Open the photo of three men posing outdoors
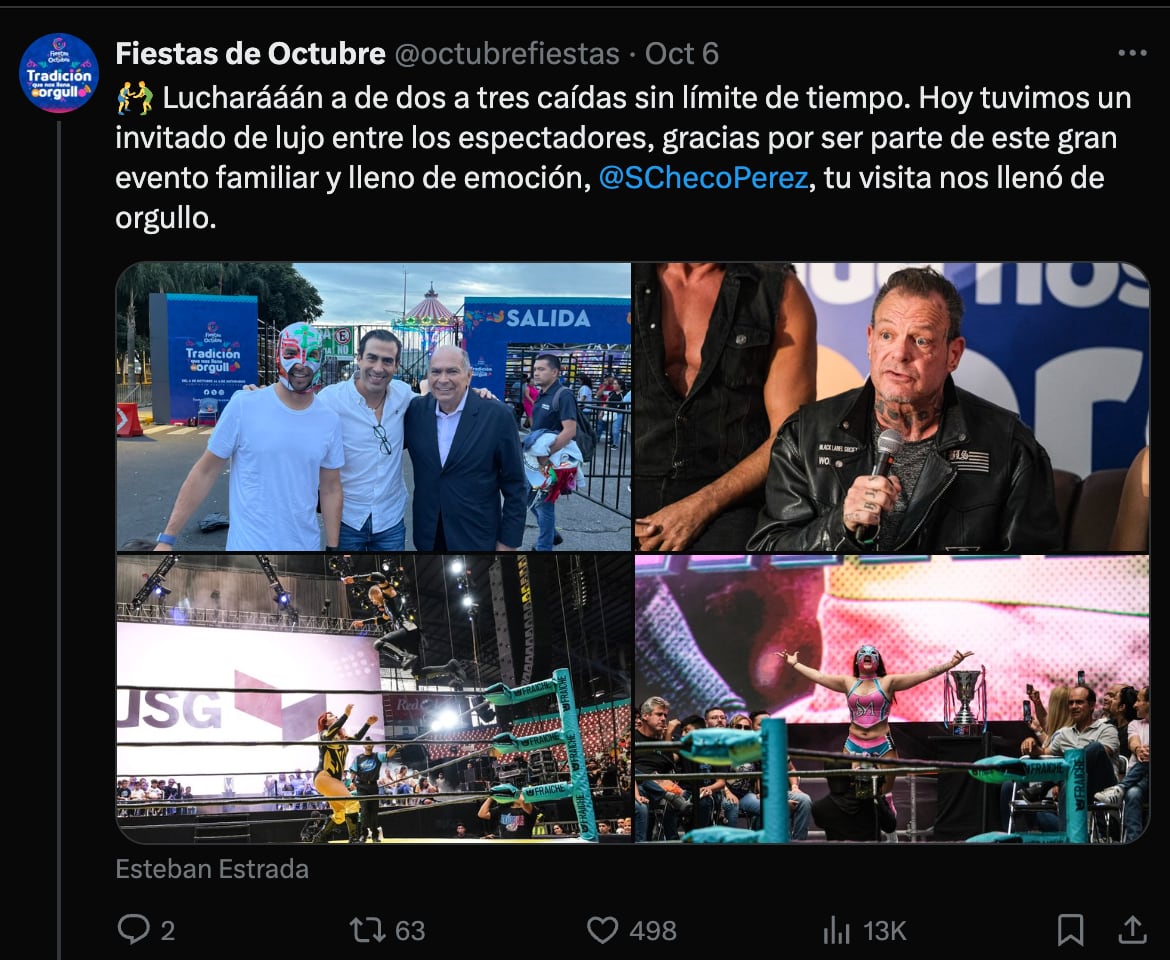 374,407
